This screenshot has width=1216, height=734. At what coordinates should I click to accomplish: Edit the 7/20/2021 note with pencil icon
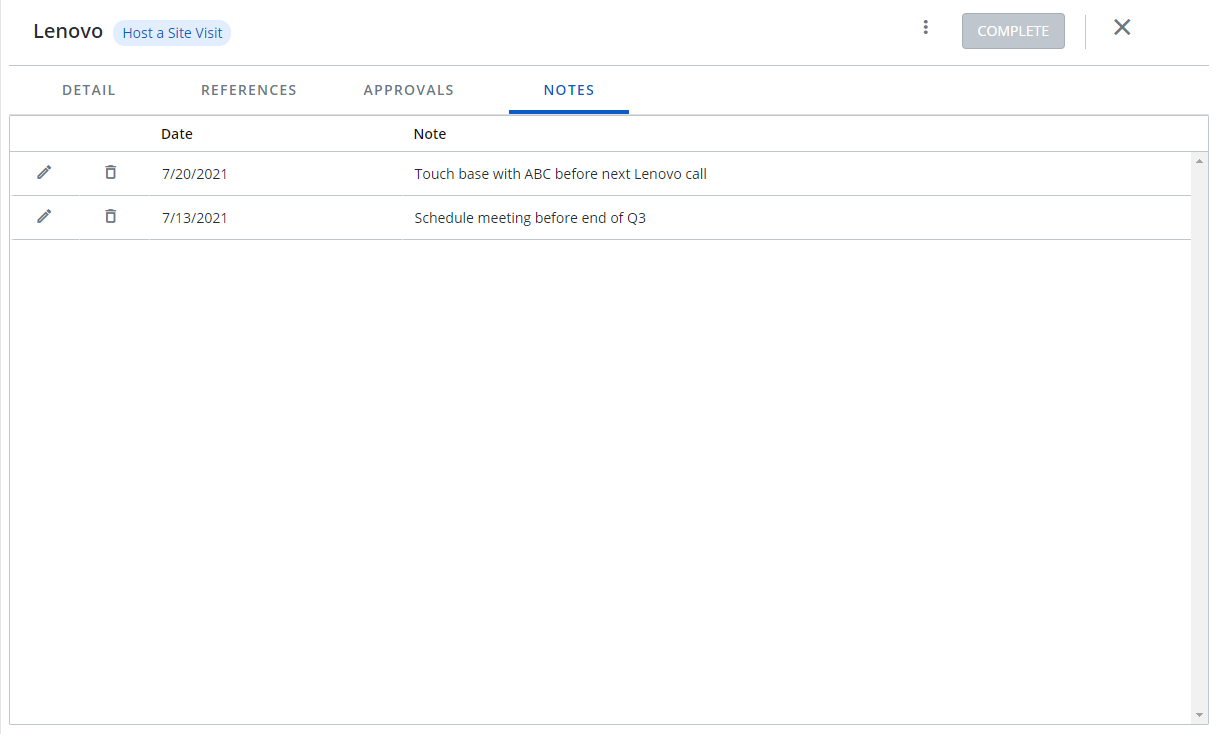click(44, 172)
